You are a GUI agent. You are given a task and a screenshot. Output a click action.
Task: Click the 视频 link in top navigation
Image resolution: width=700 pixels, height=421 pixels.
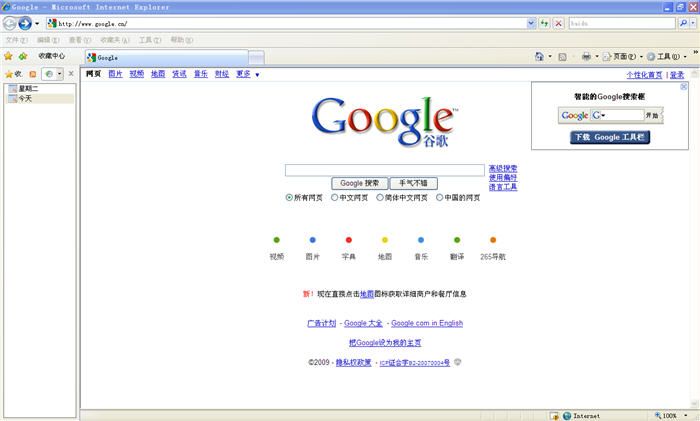coord(137,74)
